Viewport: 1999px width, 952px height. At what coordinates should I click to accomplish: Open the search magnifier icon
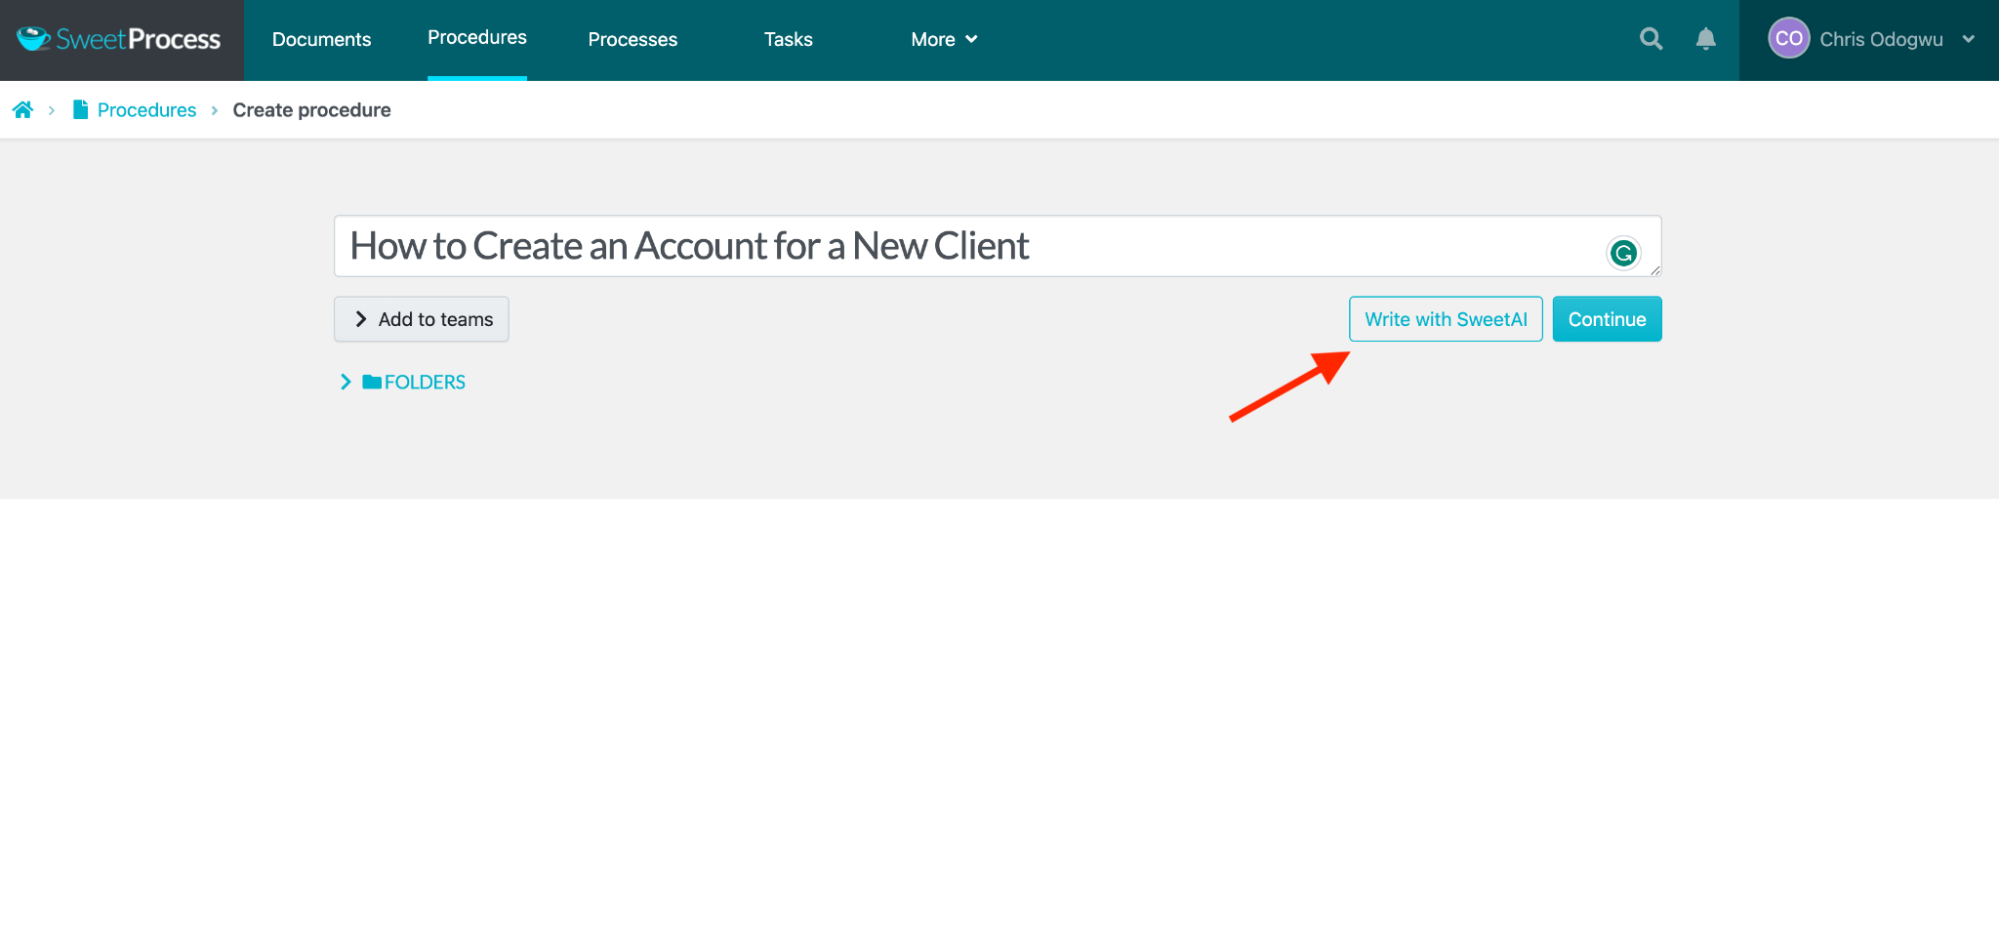tap(1651, 39)
